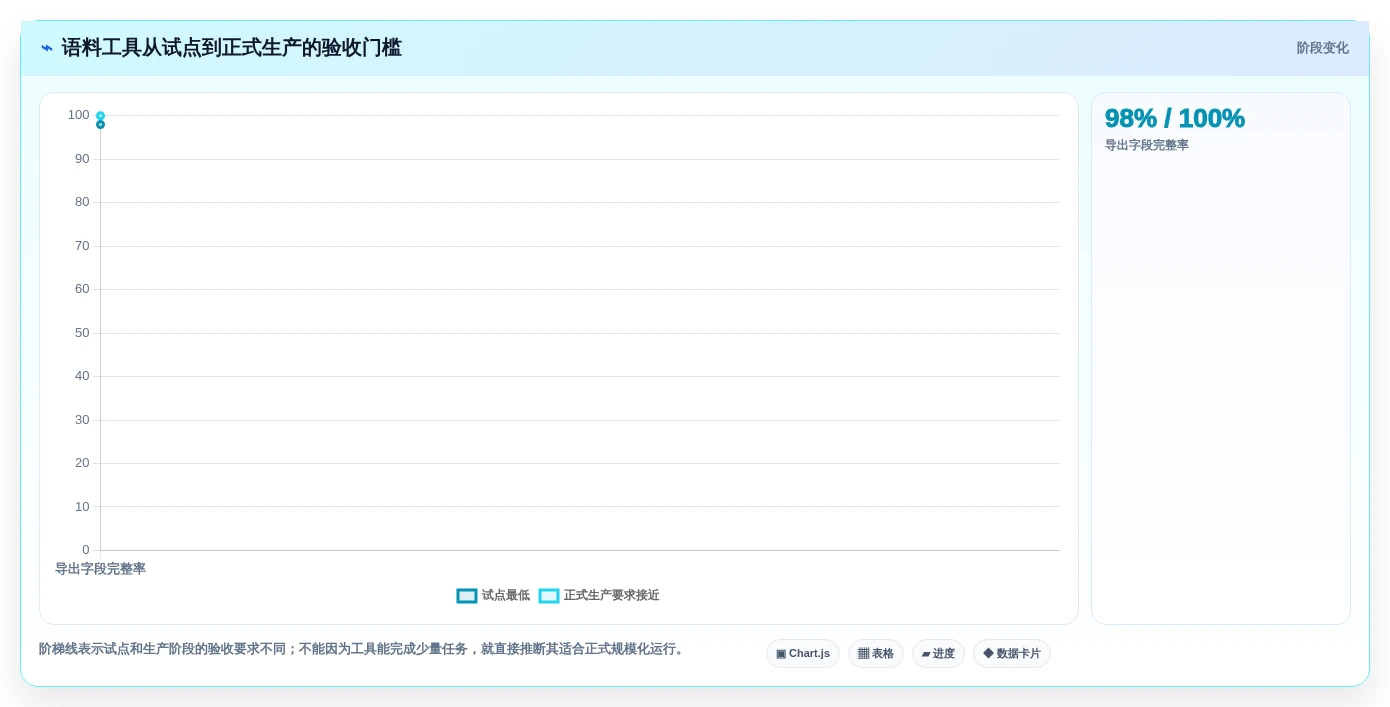Click 导出字段完整率 label under the percentage
Screen dimensions: 1390x707
pyautogui.click(x=1146, y=145)
